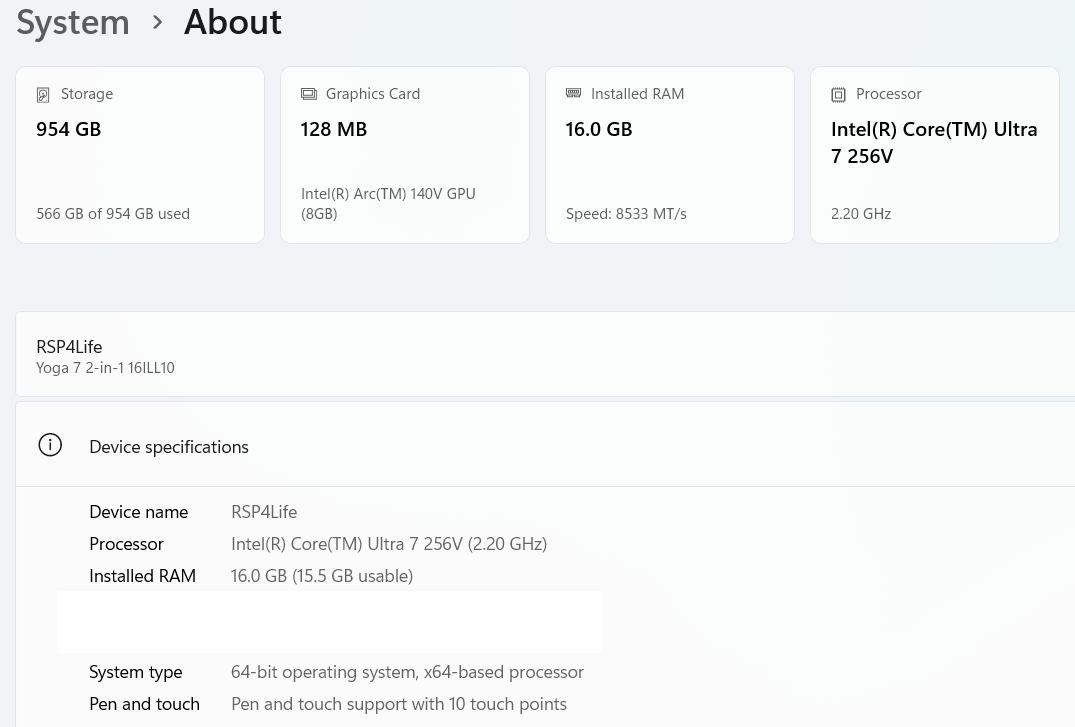1075x727 pixels.
Task: Select the 64-bit System type value
Action: coord(407,672)
